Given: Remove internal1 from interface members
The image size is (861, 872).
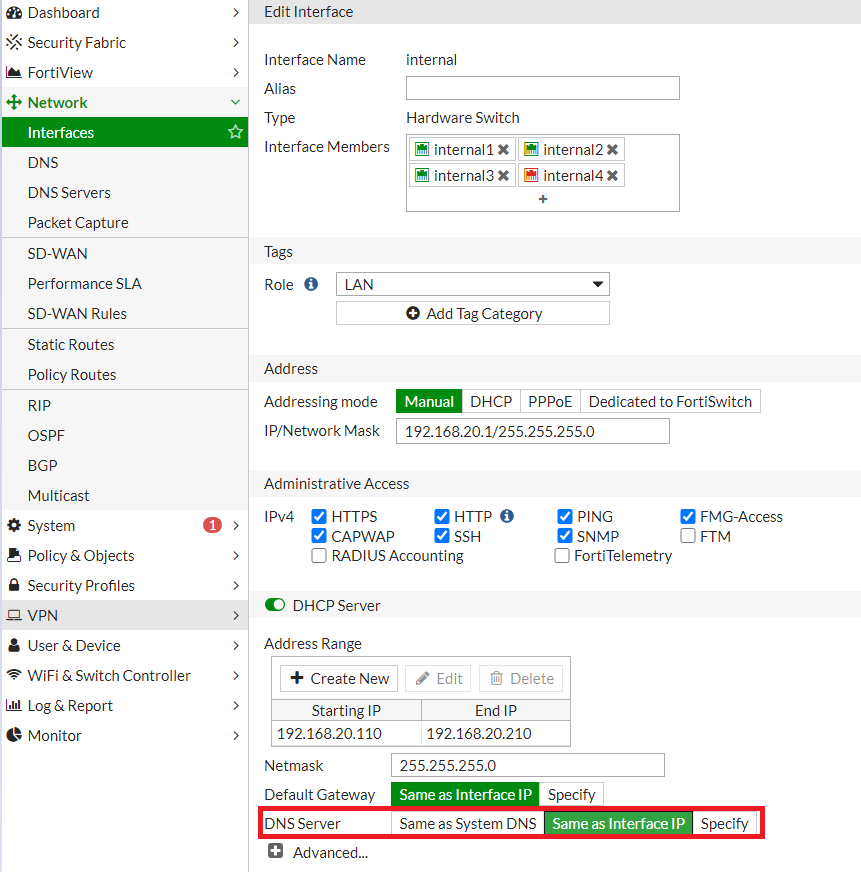Looking at the screenshot, I should [503, 150].
